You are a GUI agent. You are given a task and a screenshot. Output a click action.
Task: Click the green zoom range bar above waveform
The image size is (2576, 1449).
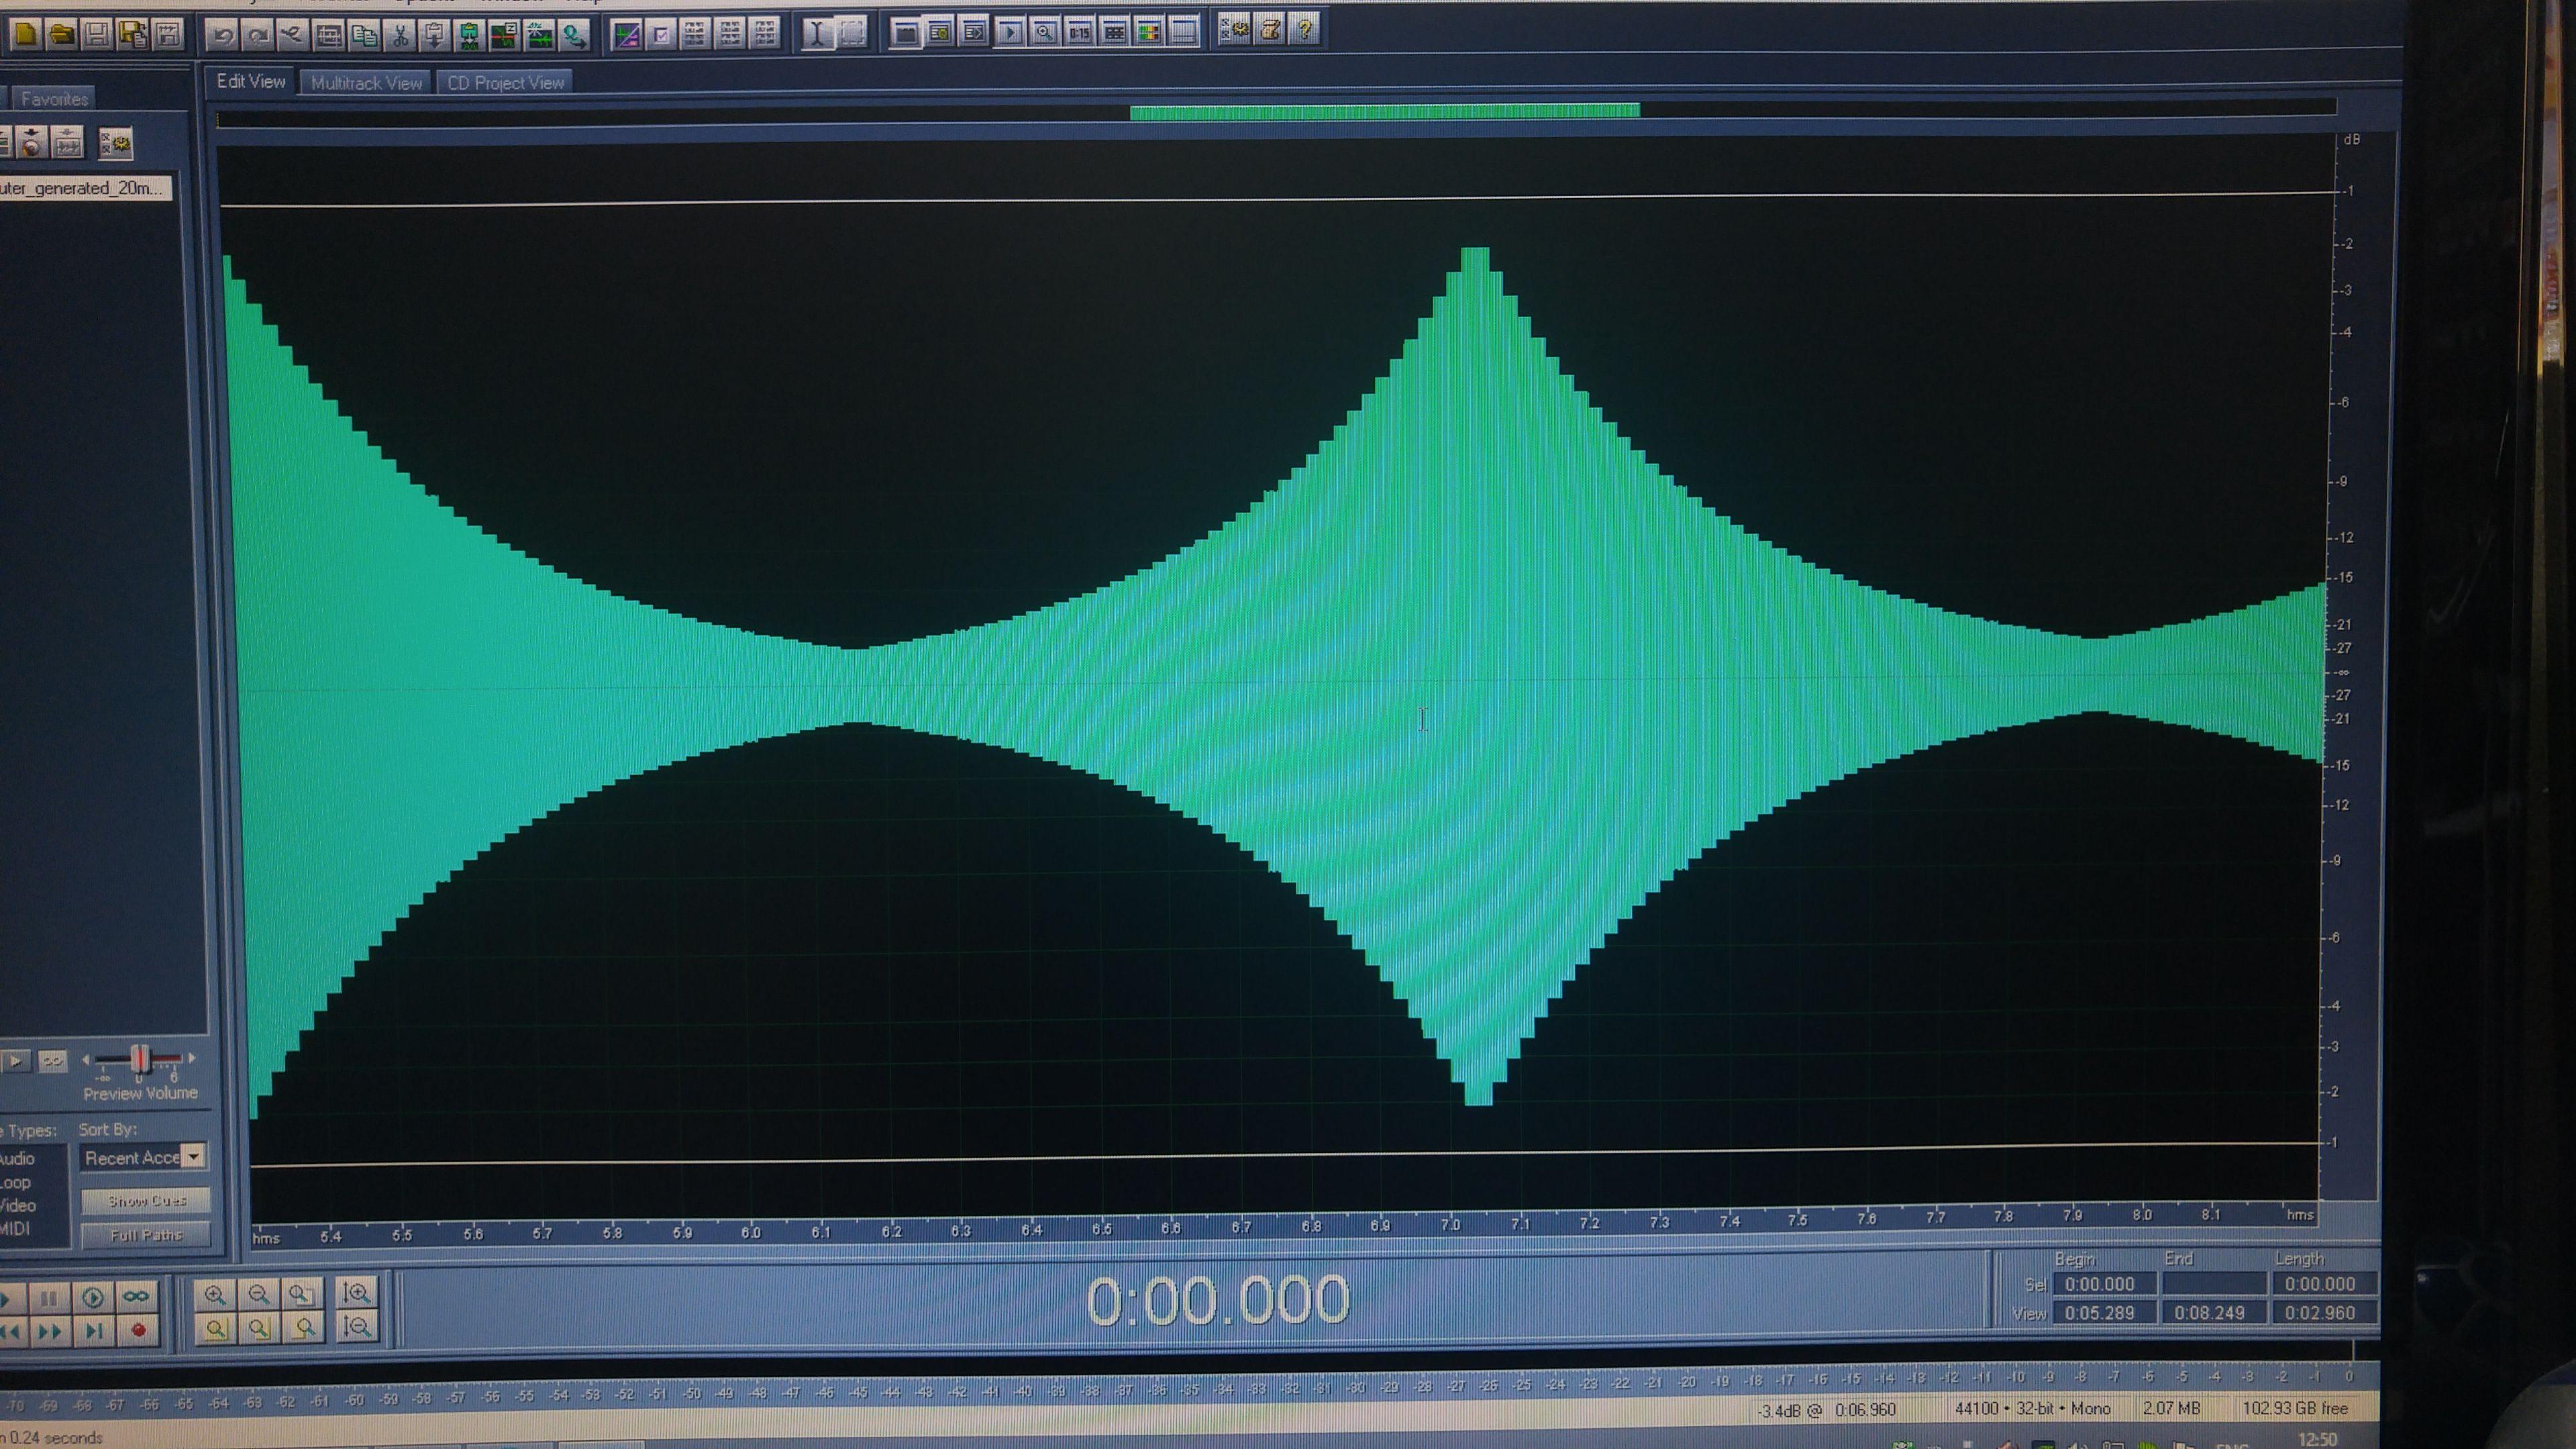(1385, 111)
